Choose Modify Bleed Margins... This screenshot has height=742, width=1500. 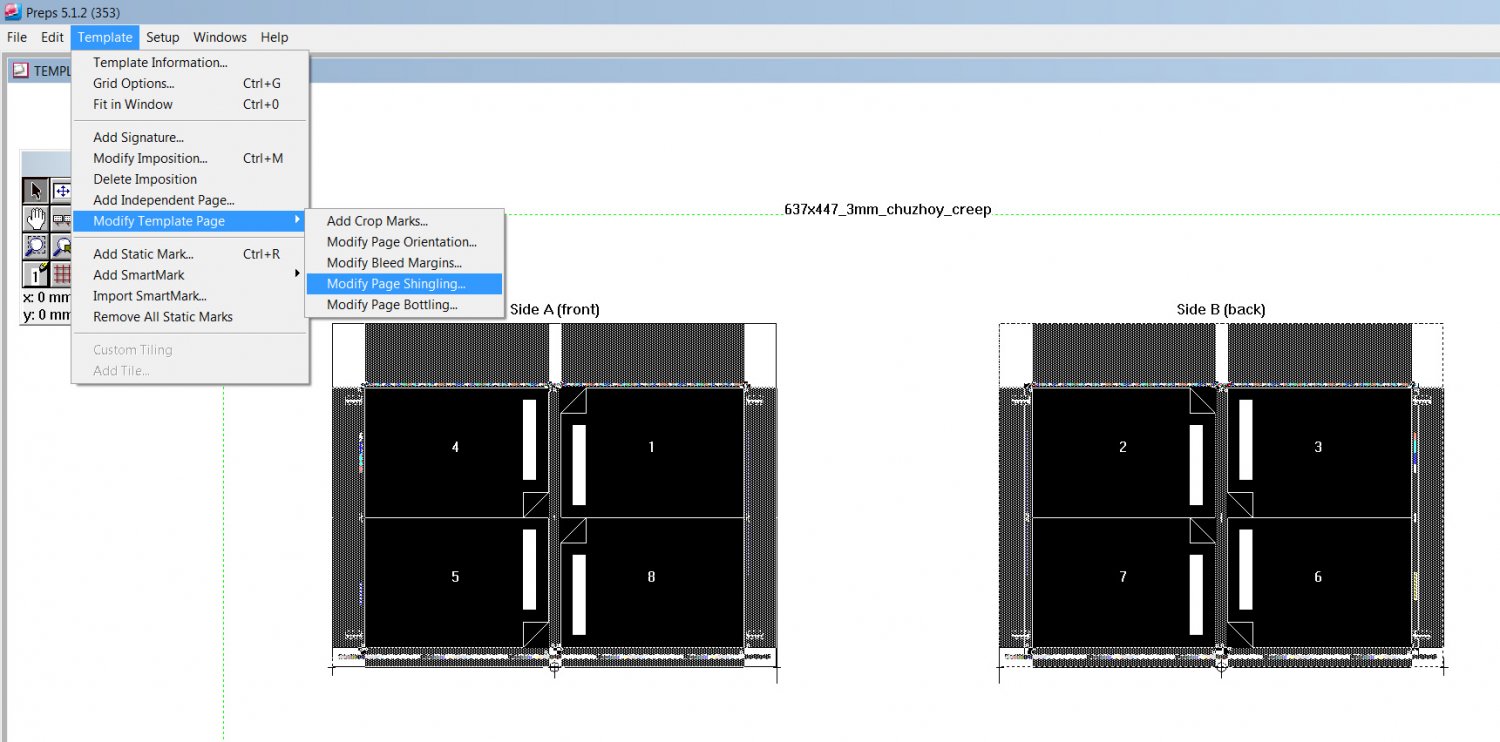pos(404,263)
